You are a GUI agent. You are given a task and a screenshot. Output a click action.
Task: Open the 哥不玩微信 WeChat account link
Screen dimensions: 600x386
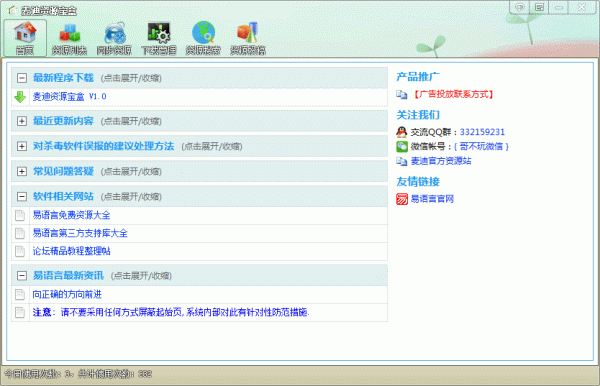pyautogui.click(x=481, y=146)
